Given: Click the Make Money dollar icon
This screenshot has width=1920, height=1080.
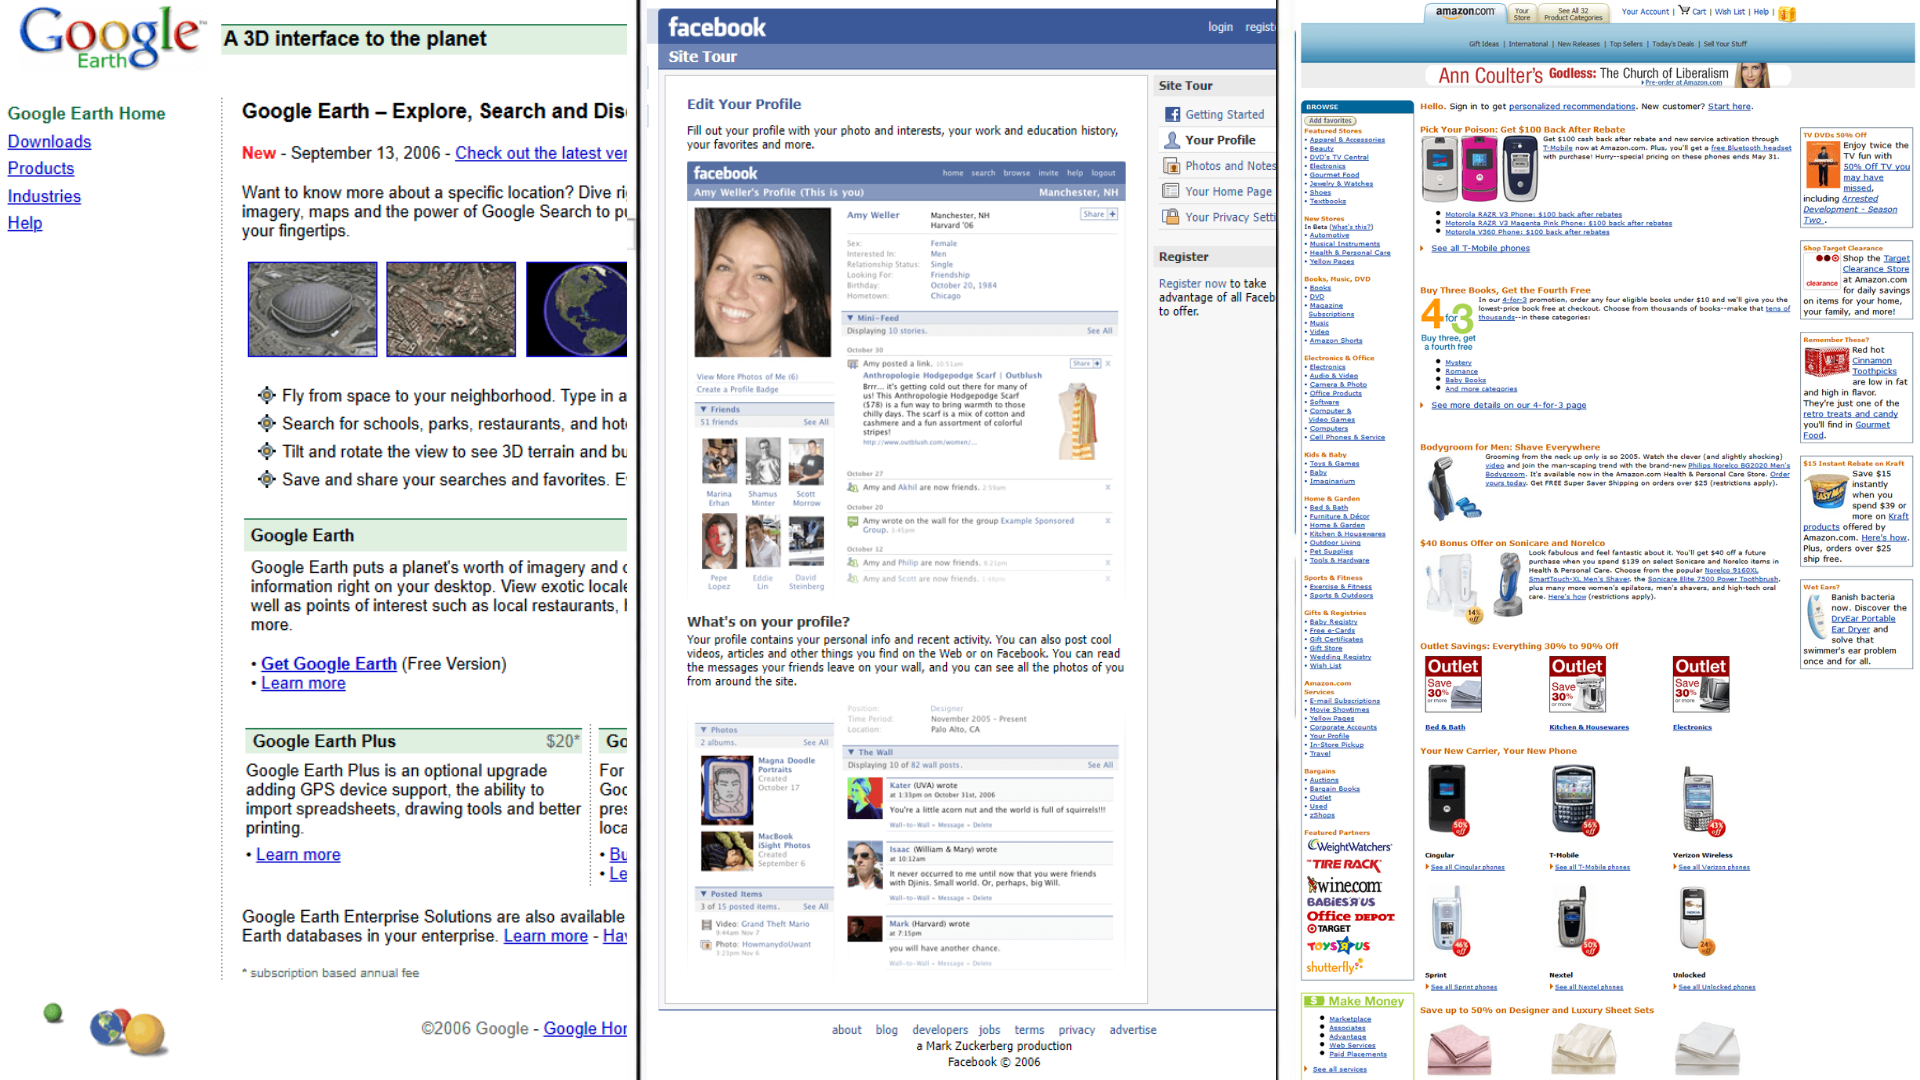Looking at the screenshot, I should (x=1315, y=1001).
